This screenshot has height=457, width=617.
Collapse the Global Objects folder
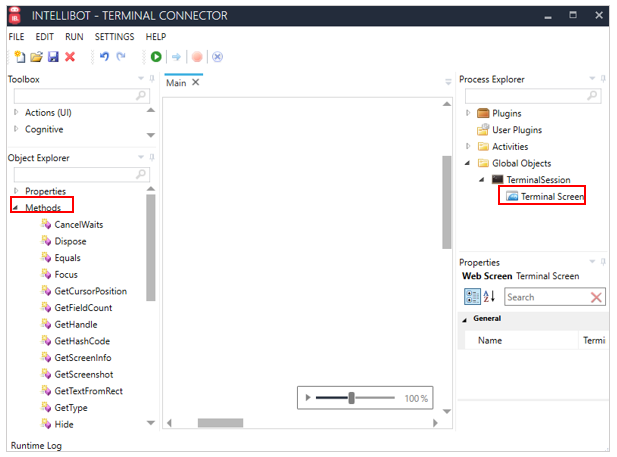pos(467,163)
